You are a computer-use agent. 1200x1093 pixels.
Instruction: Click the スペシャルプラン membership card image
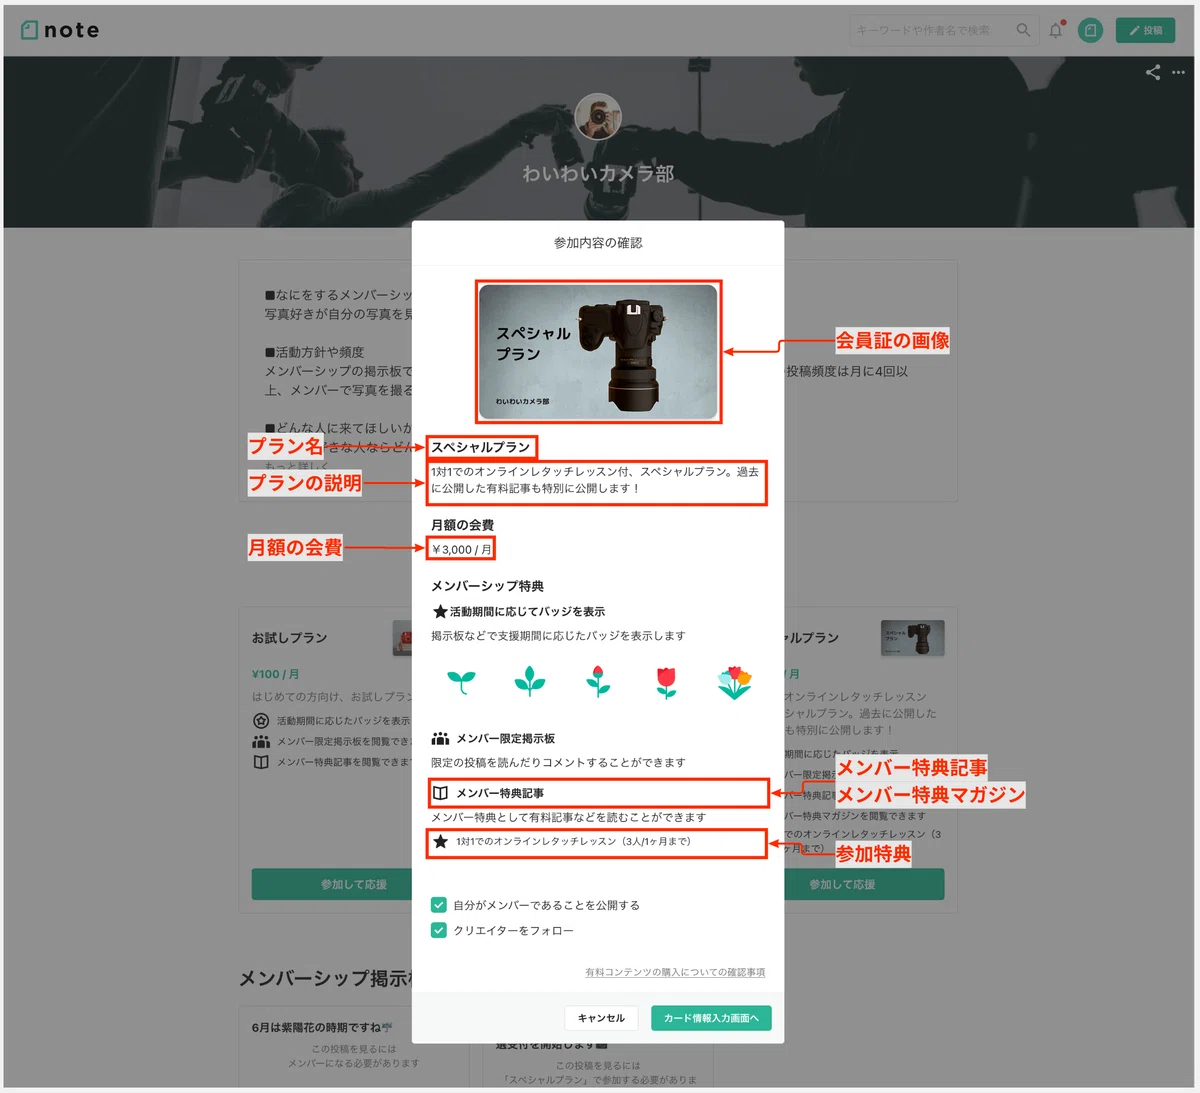point(598,351)
